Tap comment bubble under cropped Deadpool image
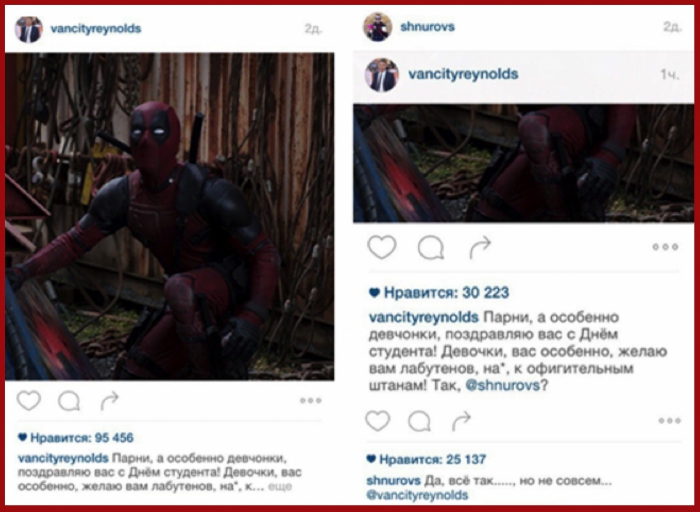 (431, 248)
